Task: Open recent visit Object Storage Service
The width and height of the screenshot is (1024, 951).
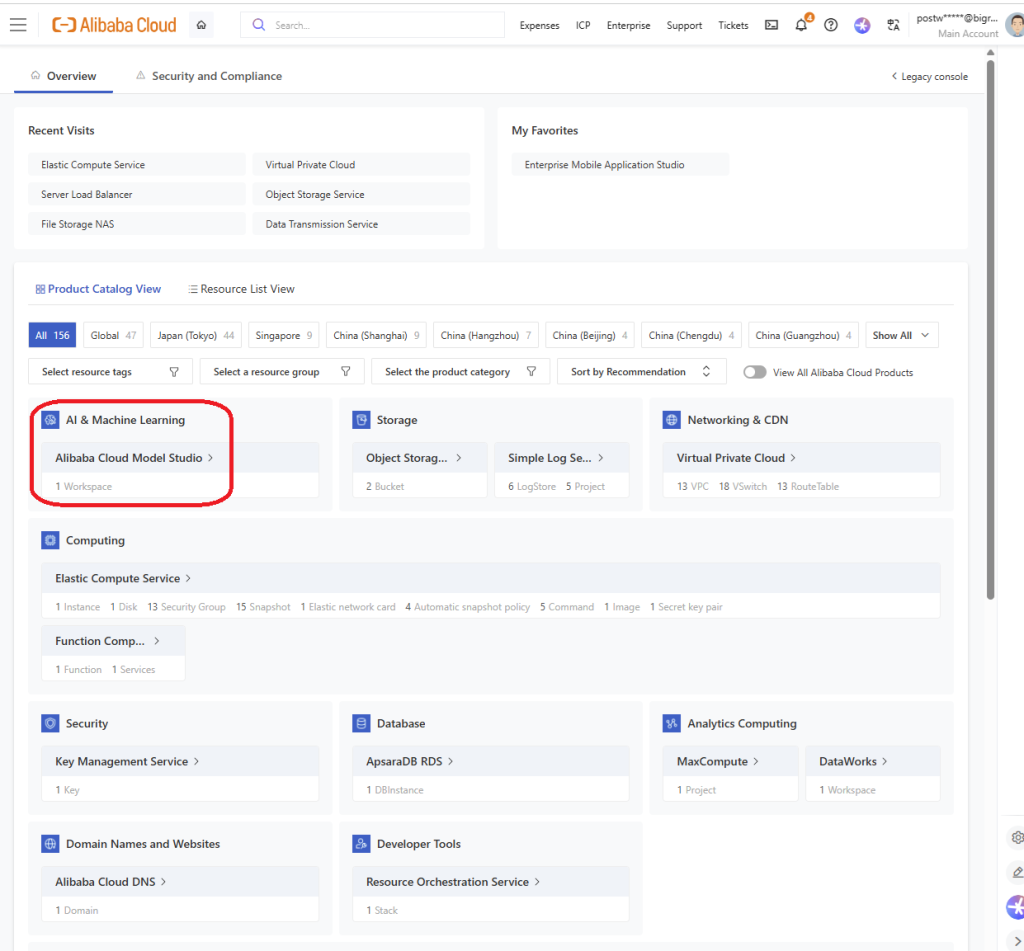Action: click(361, 194)
